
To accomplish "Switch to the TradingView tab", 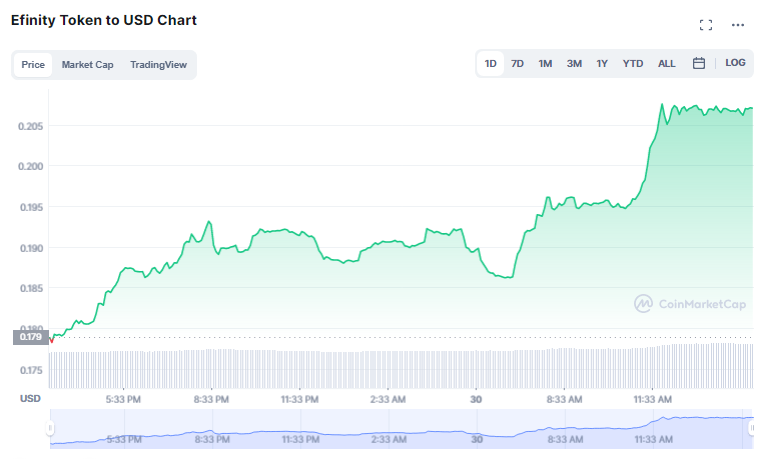I will tap(158, 64).
